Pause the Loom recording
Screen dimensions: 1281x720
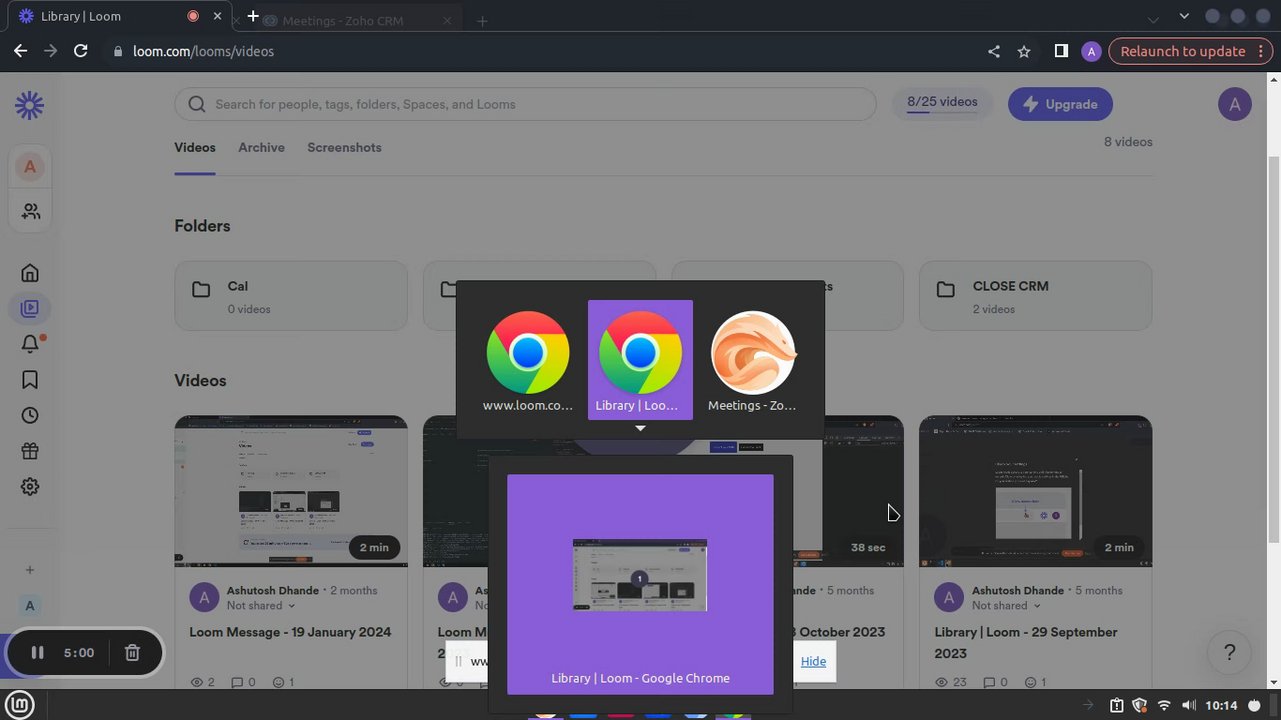[37, 653]
